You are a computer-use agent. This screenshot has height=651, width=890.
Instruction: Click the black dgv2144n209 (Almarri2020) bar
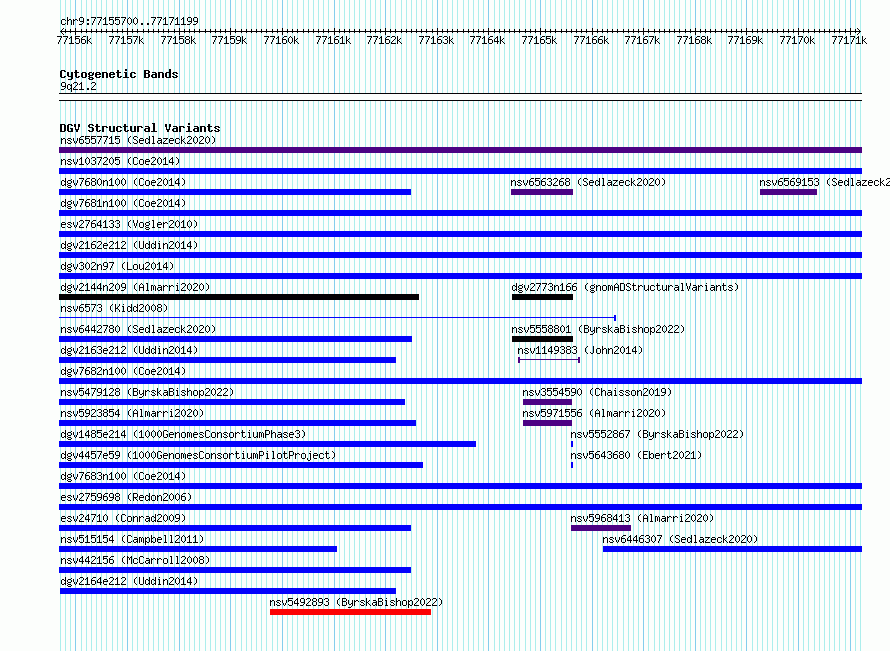(x=239, y=297)
